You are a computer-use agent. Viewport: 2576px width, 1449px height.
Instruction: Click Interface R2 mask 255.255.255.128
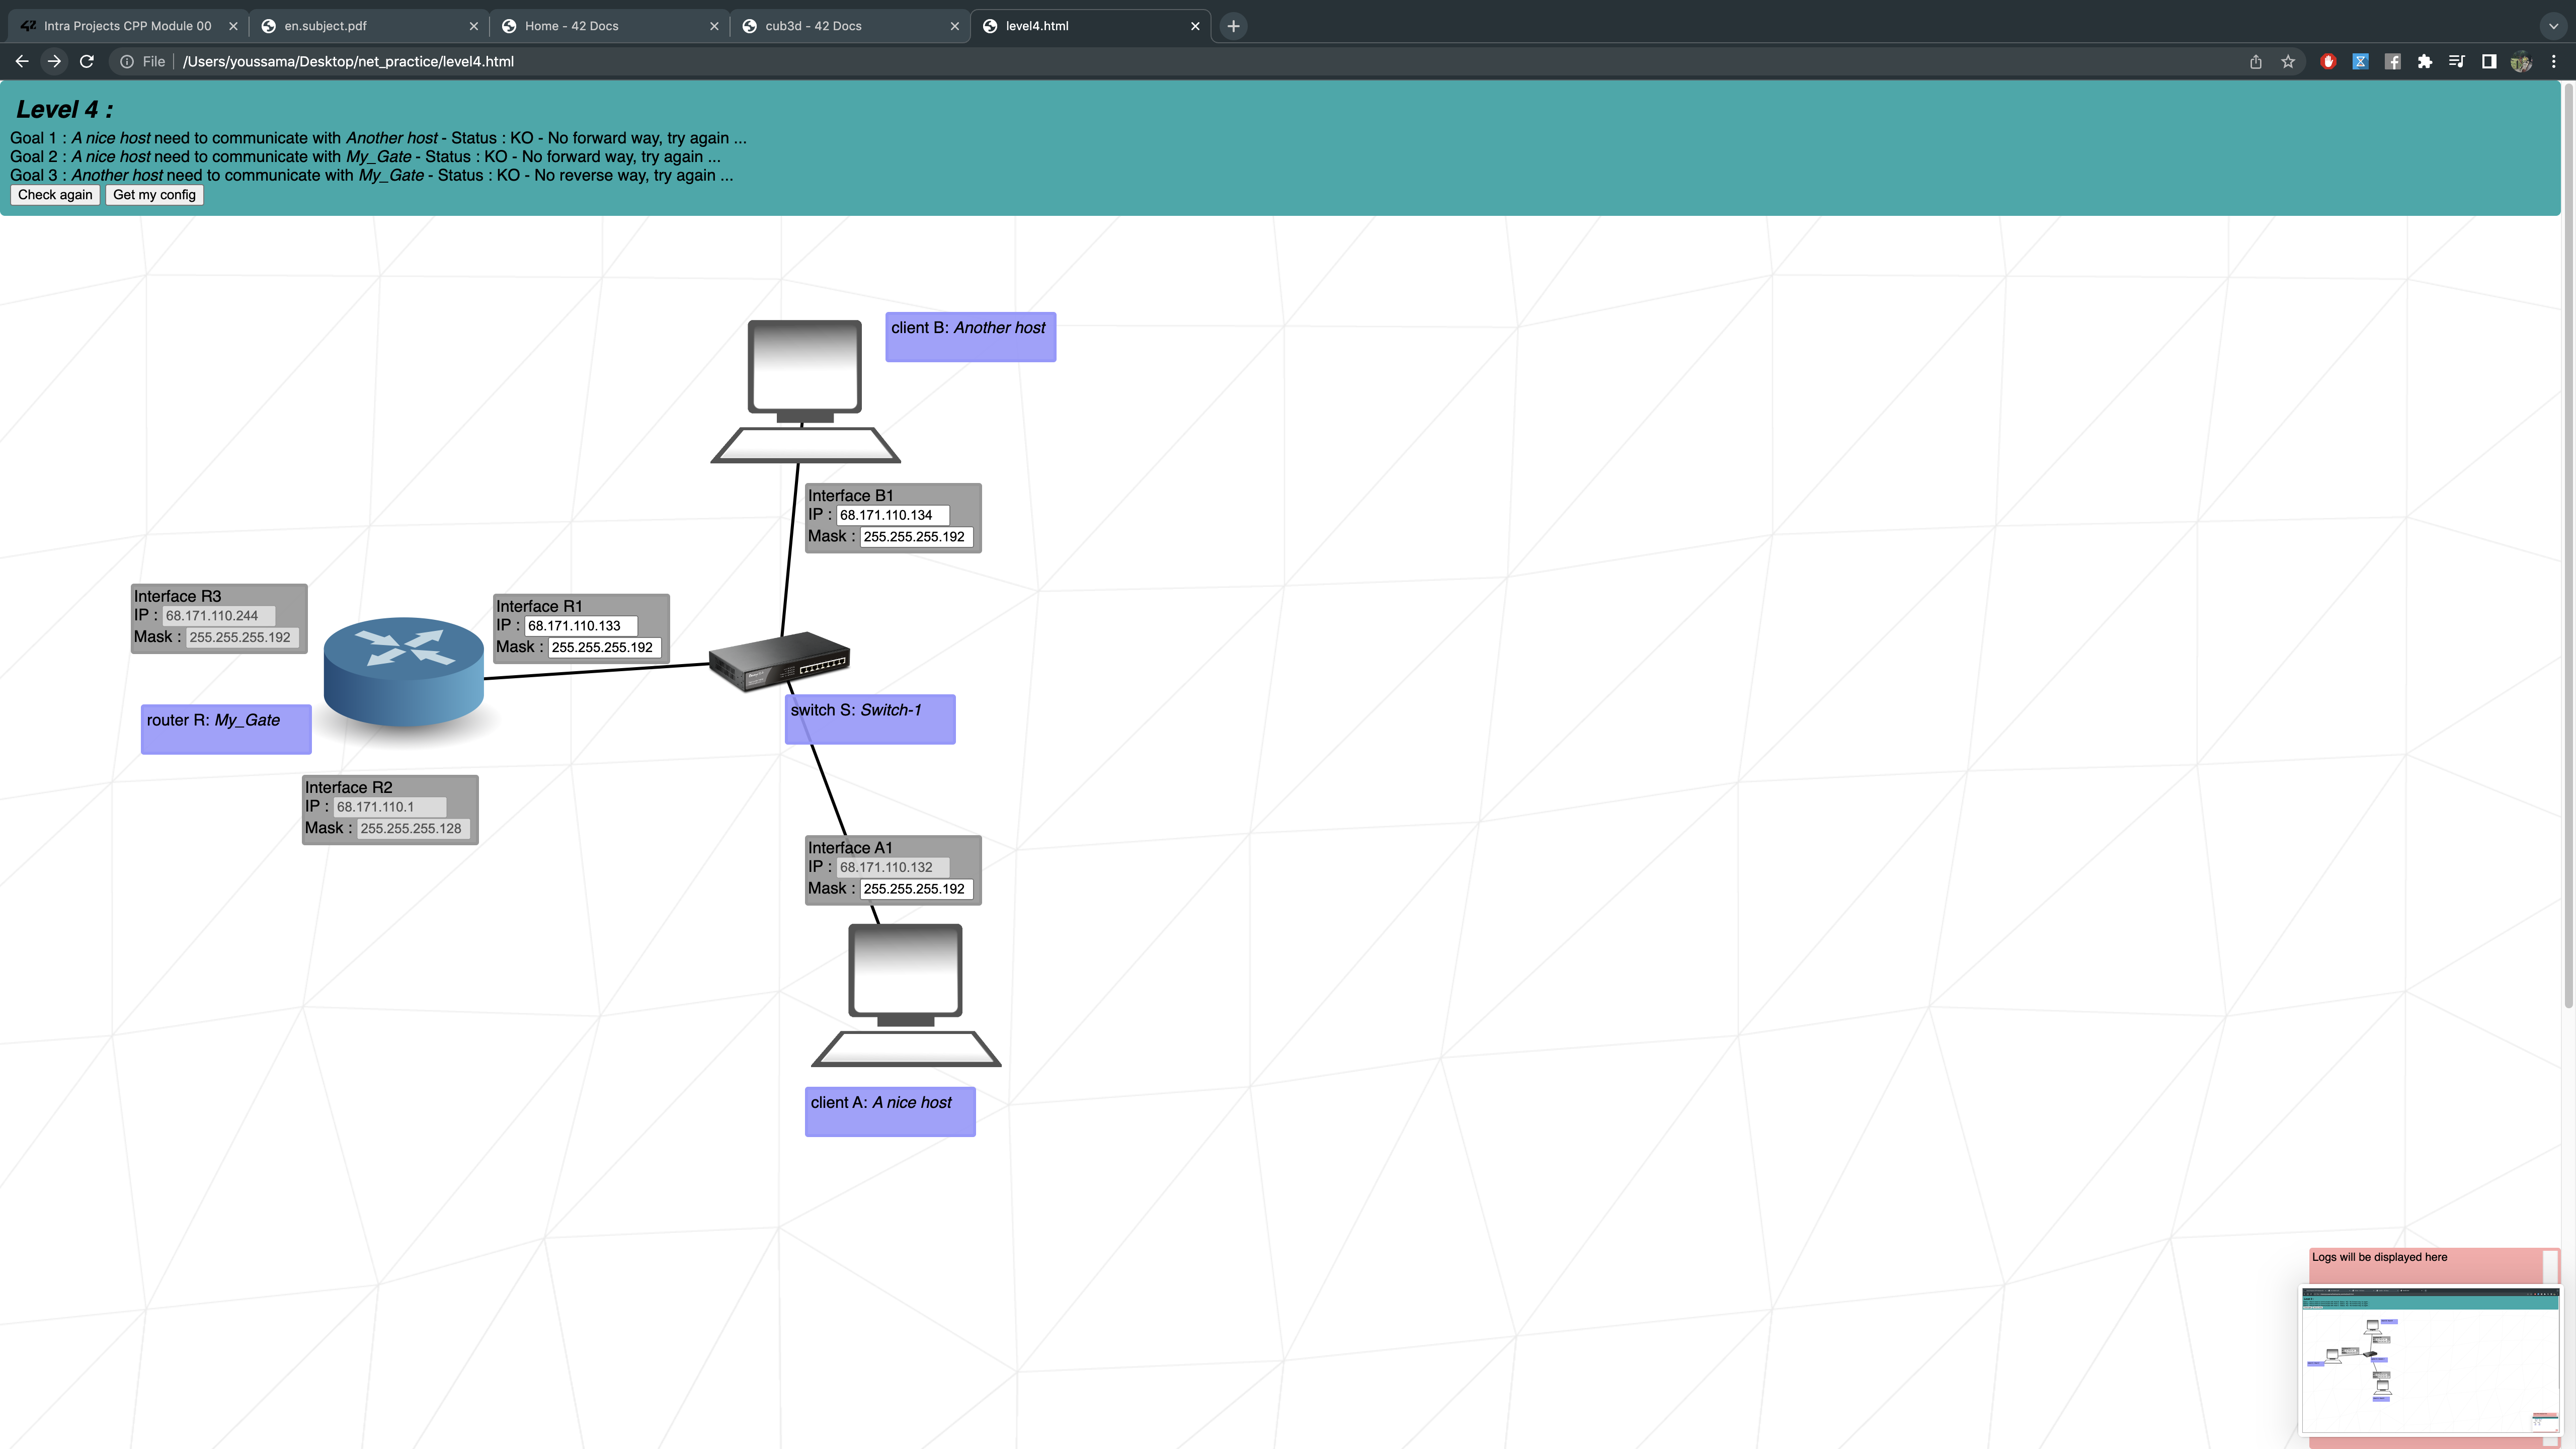click(x=413, y=828)
